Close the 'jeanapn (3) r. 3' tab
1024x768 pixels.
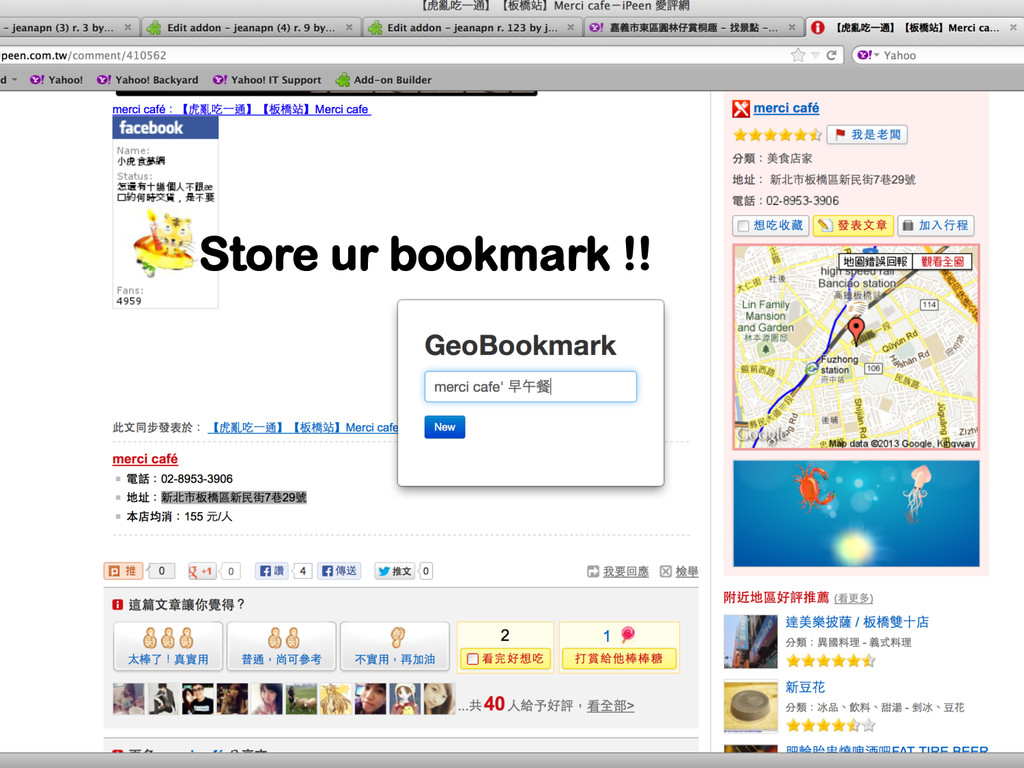(128, 27)
